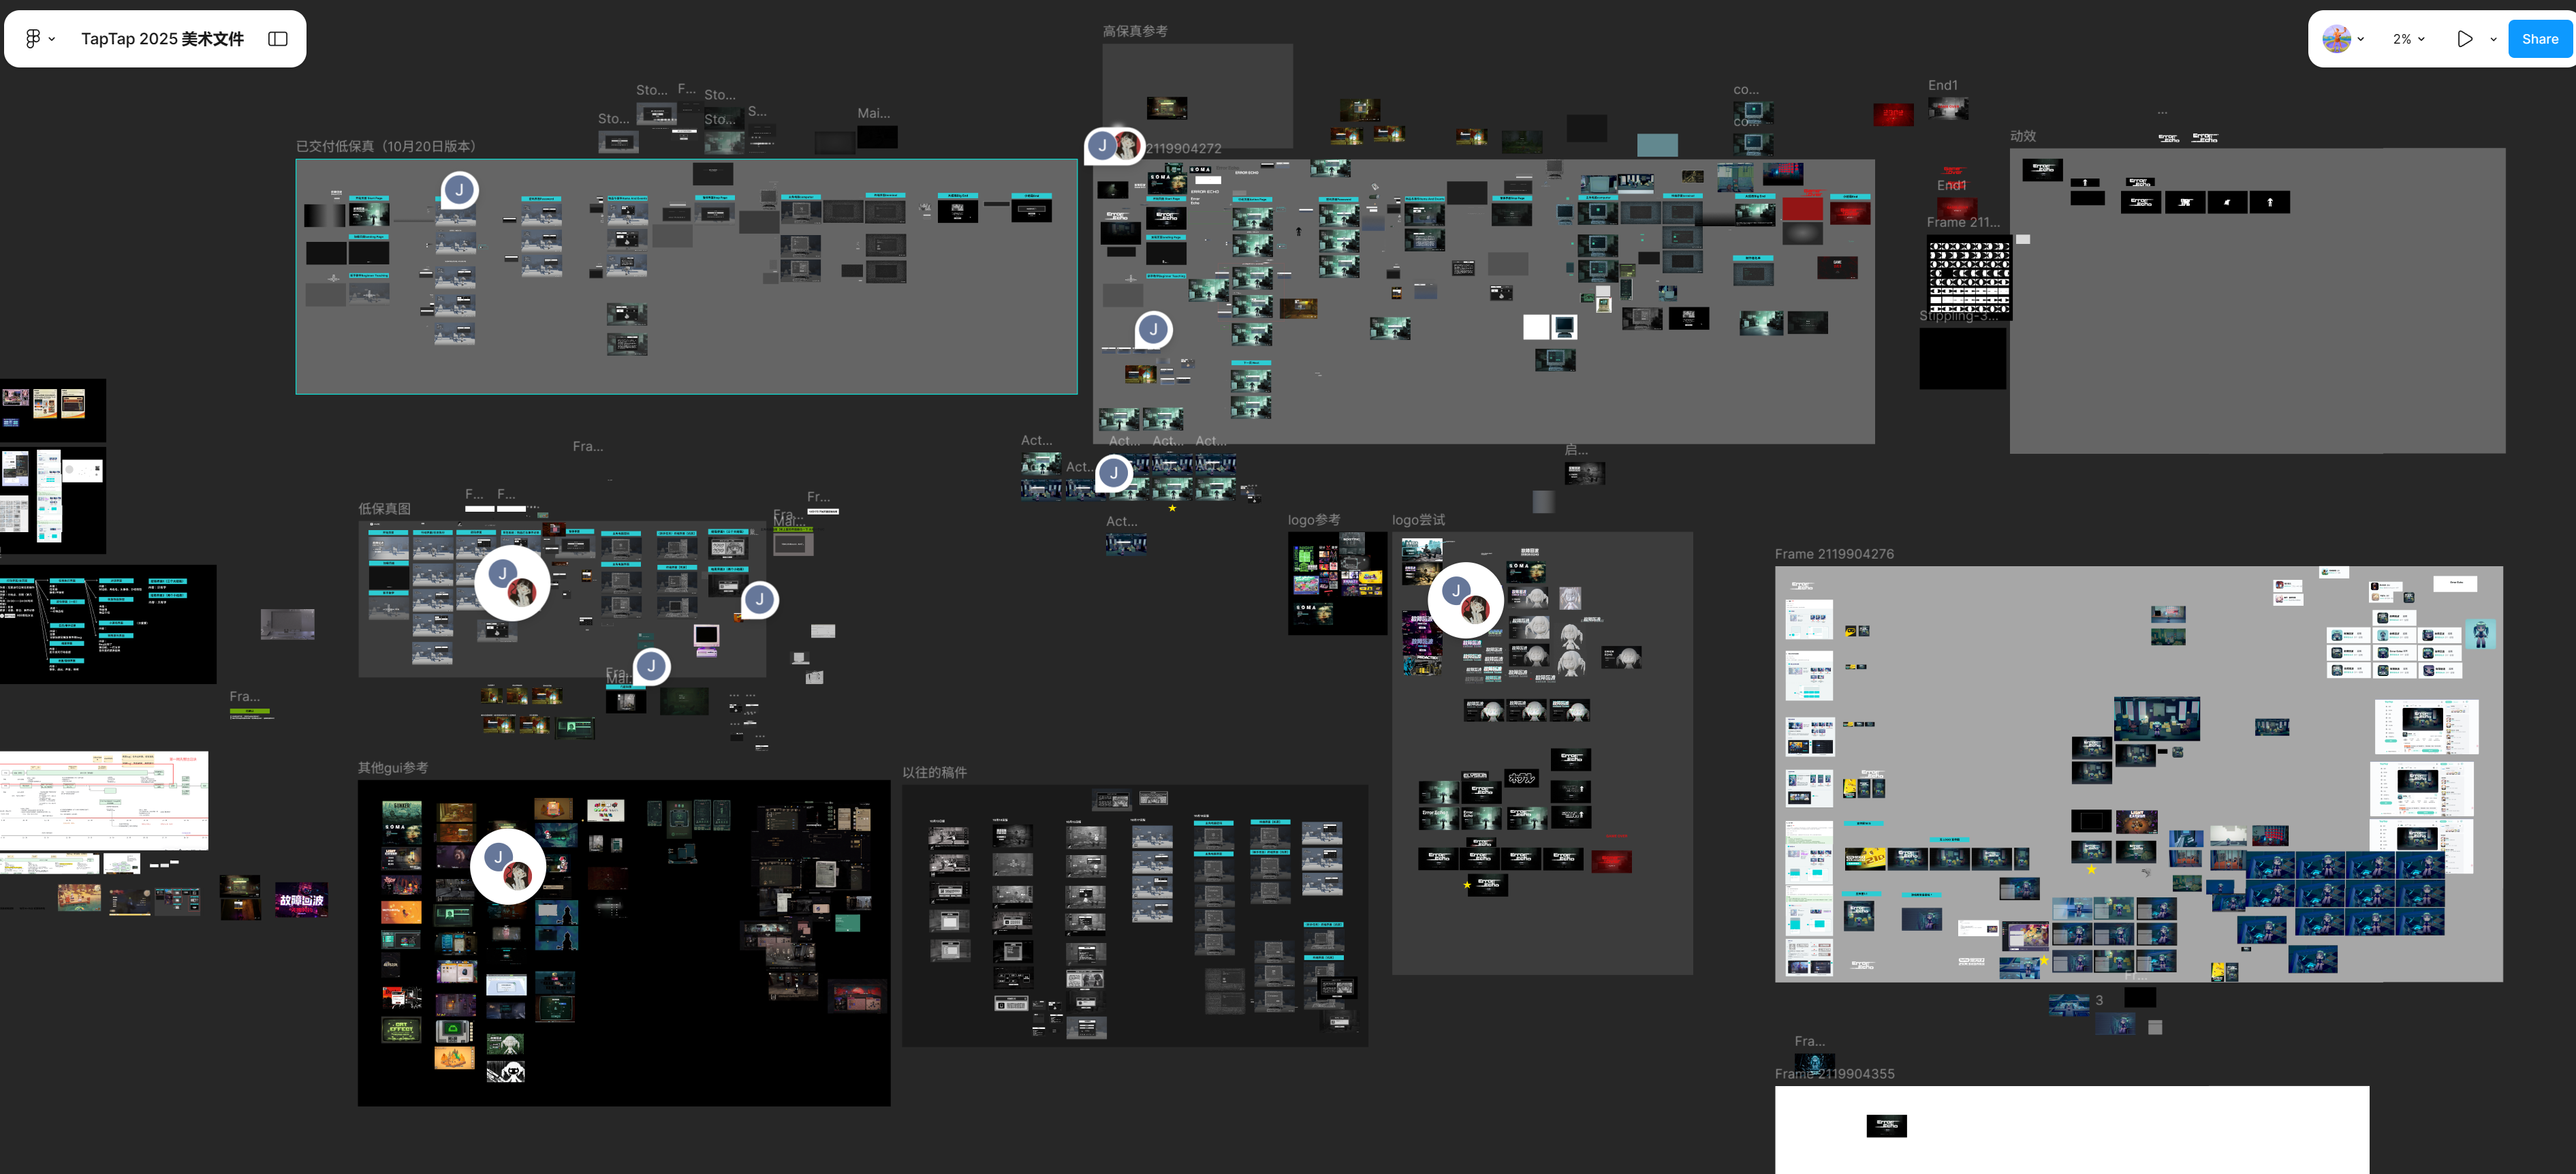This screenshot has width=2576, height=1174.
Task: Select the 以往的稿件 frame title
Action: coord(934,772)
